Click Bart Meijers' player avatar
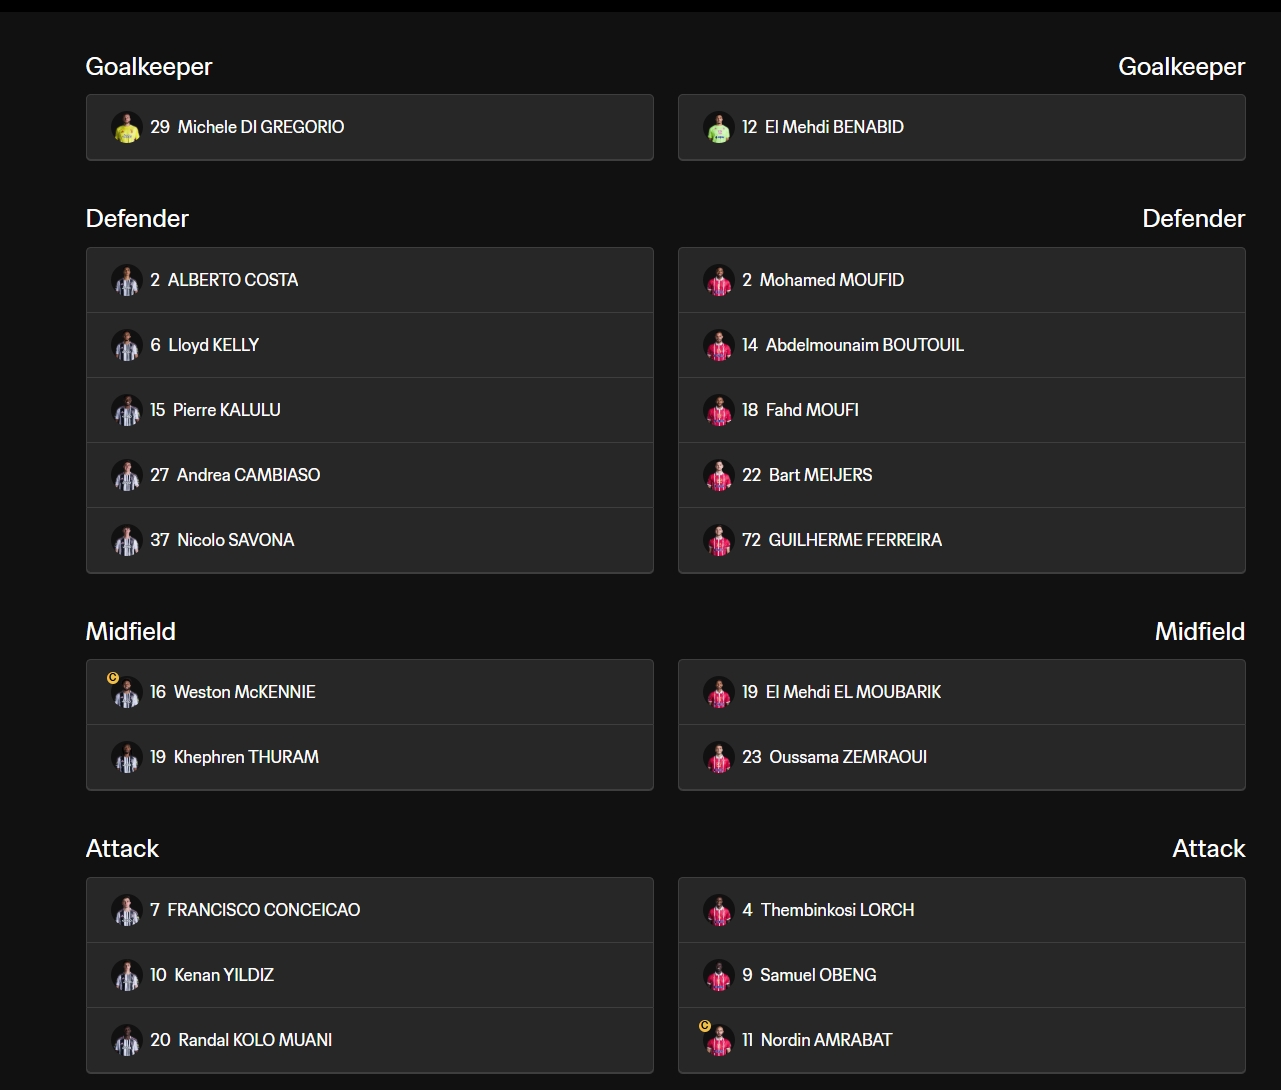 point(719,475)
